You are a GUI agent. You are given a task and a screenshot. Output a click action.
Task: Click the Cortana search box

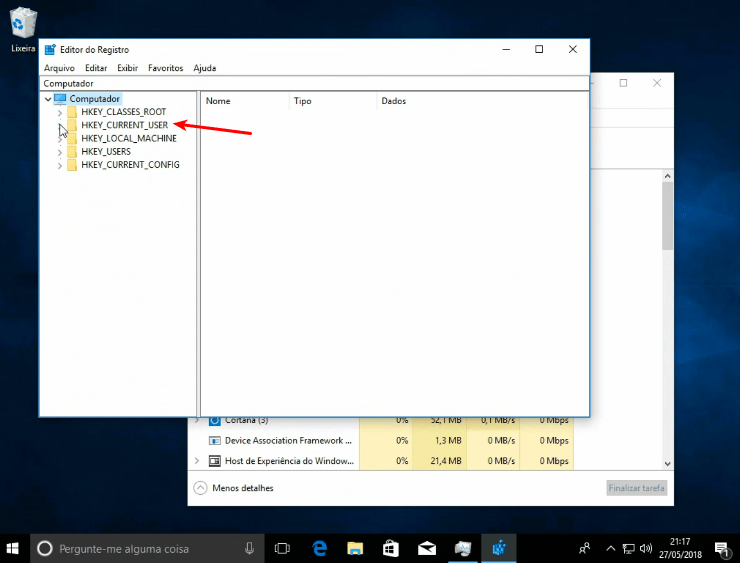pos(147,548)
